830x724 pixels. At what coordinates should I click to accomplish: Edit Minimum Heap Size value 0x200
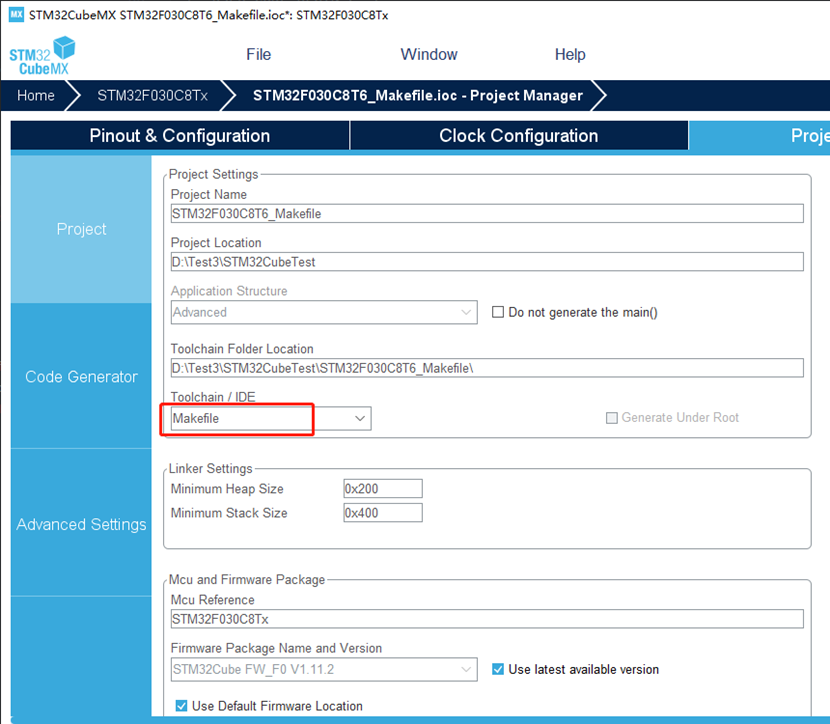383,488
